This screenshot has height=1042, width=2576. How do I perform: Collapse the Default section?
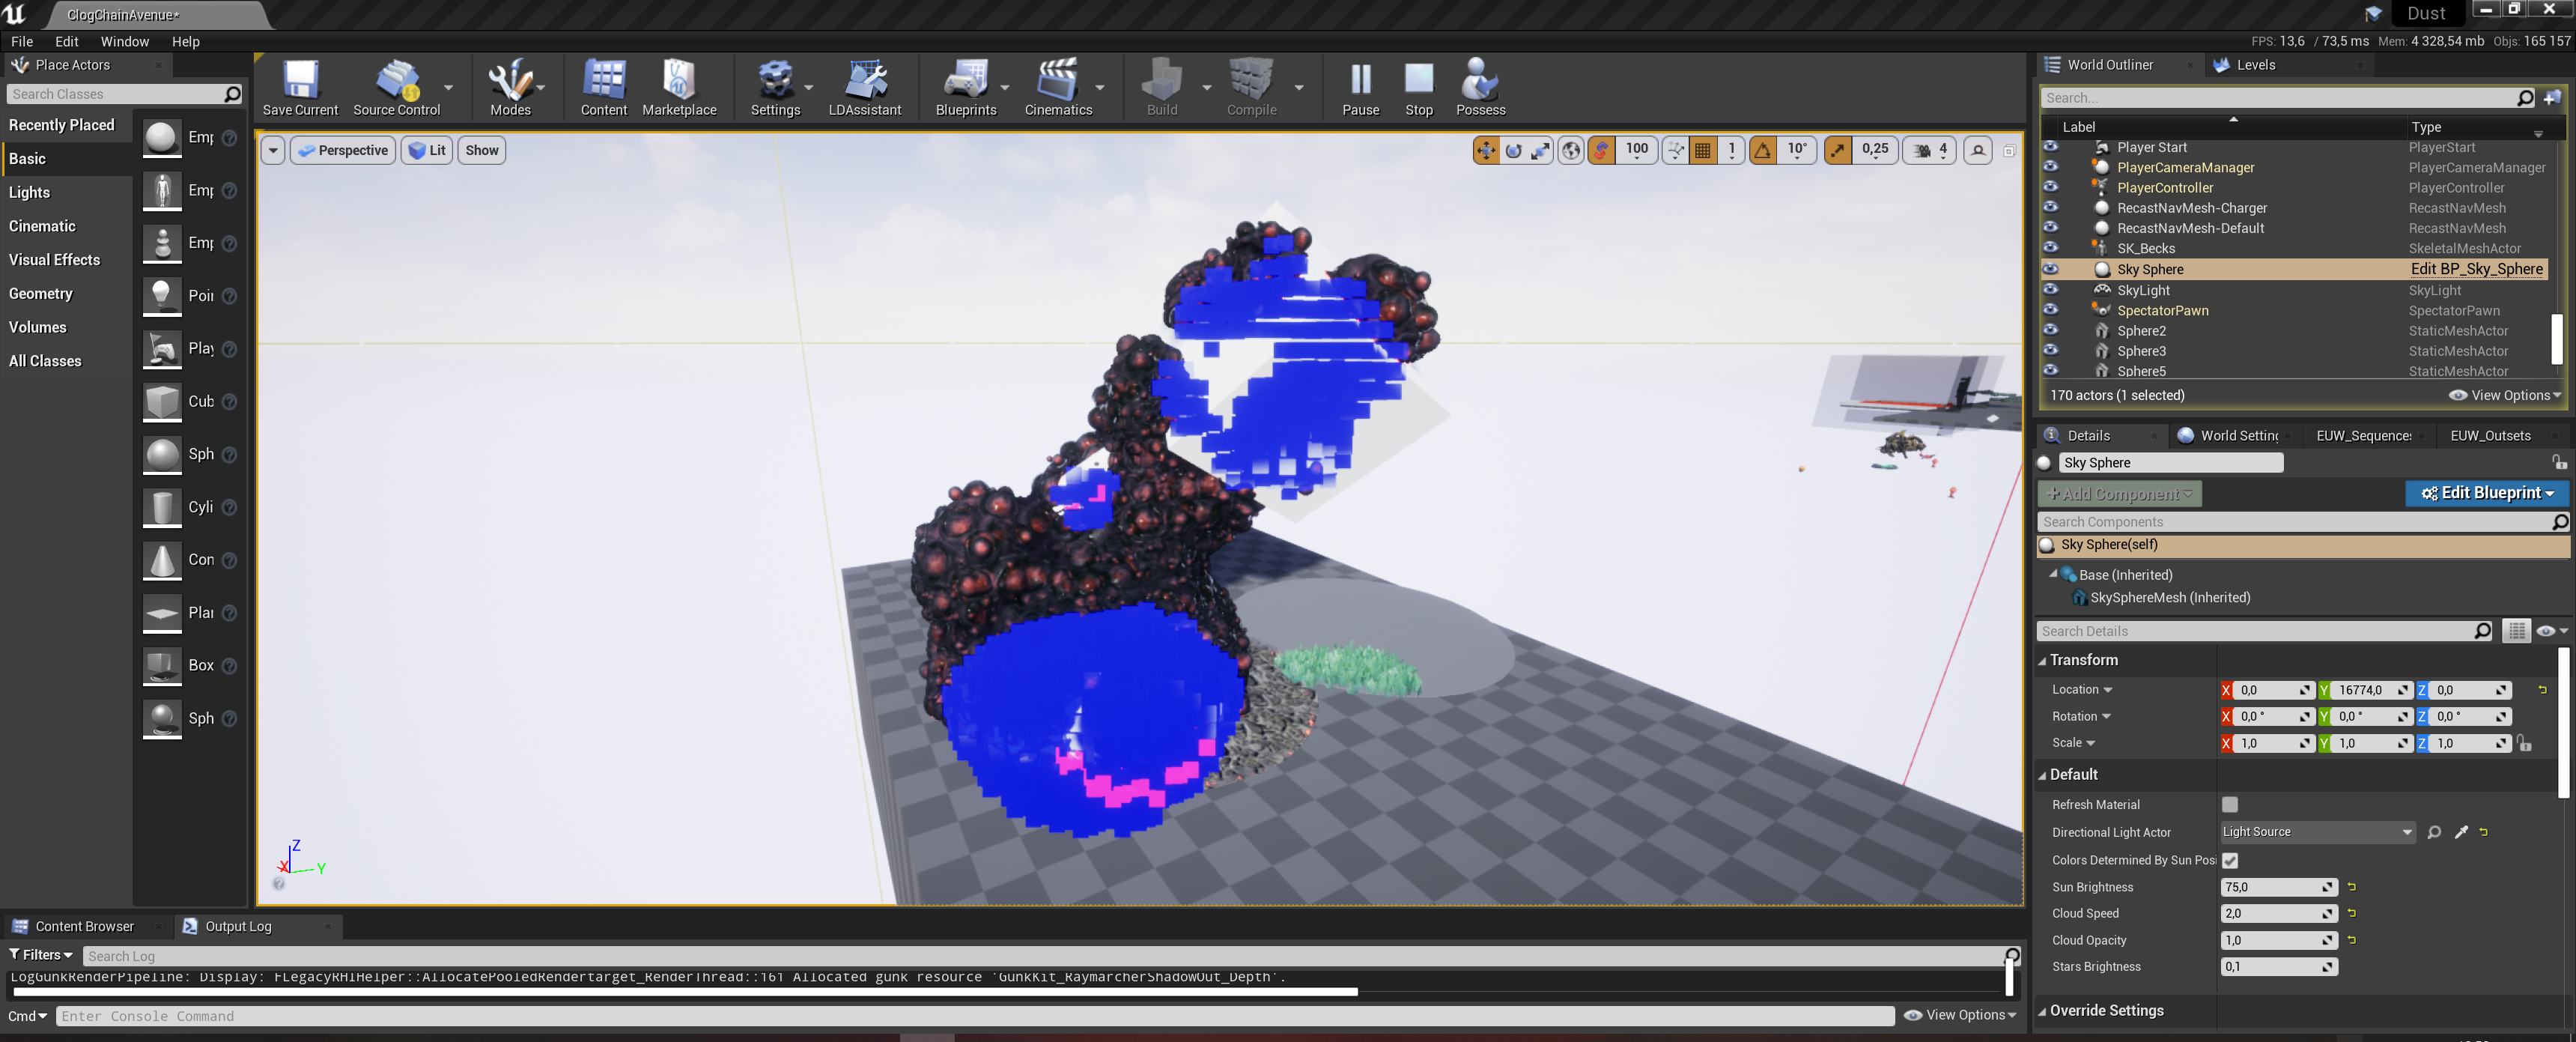click(x=2043, y=775)
